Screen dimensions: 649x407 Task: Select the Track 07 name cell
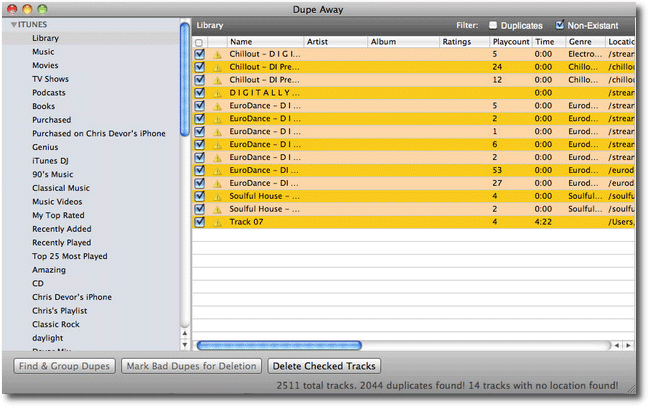pyautogui.click(x=246, y=222)
